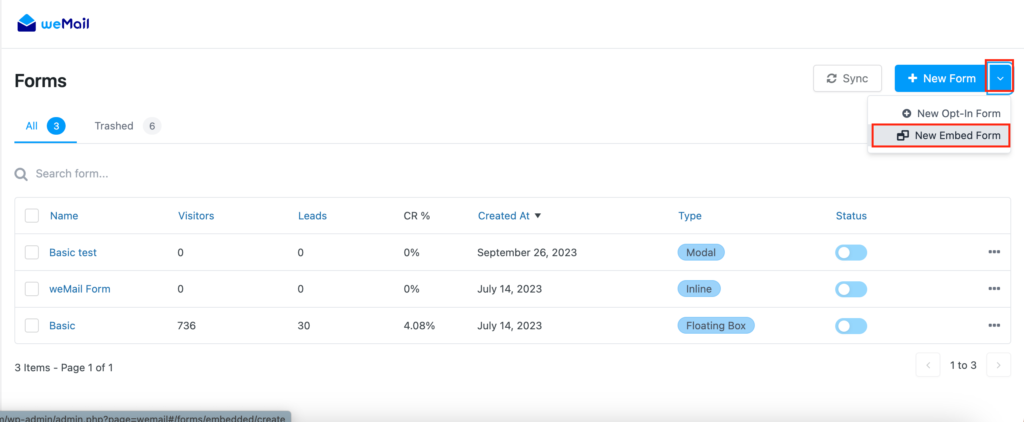Toggle status switch for Basic form
Viewport: 1024px width, 422px height.
pyautogui.click(x=851, y=326)
